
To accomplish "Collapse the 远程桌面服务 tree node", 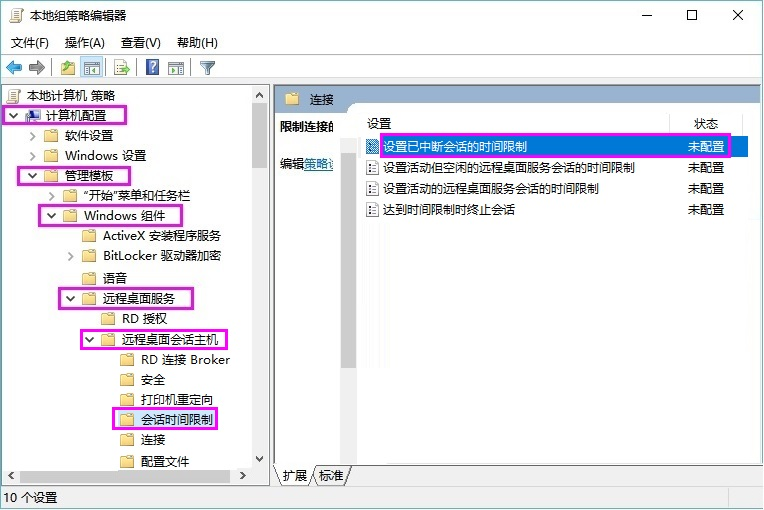I will click(70, 298).
